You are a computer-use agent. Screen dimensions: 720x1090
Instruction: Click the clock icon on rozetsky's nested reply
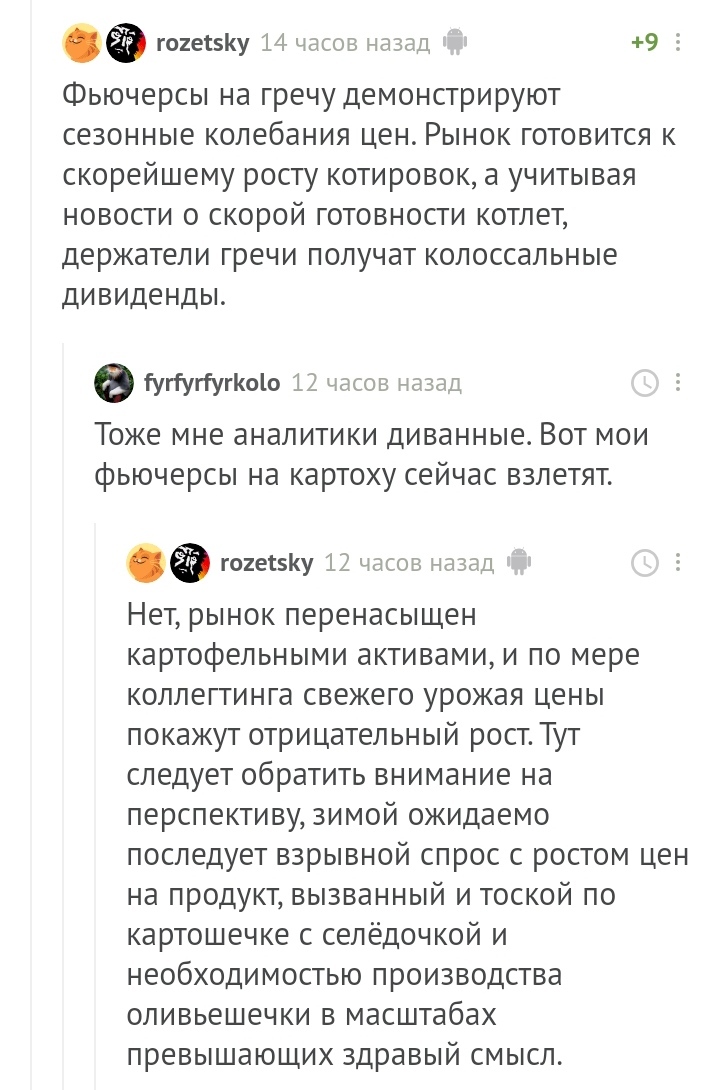point(645,563)
